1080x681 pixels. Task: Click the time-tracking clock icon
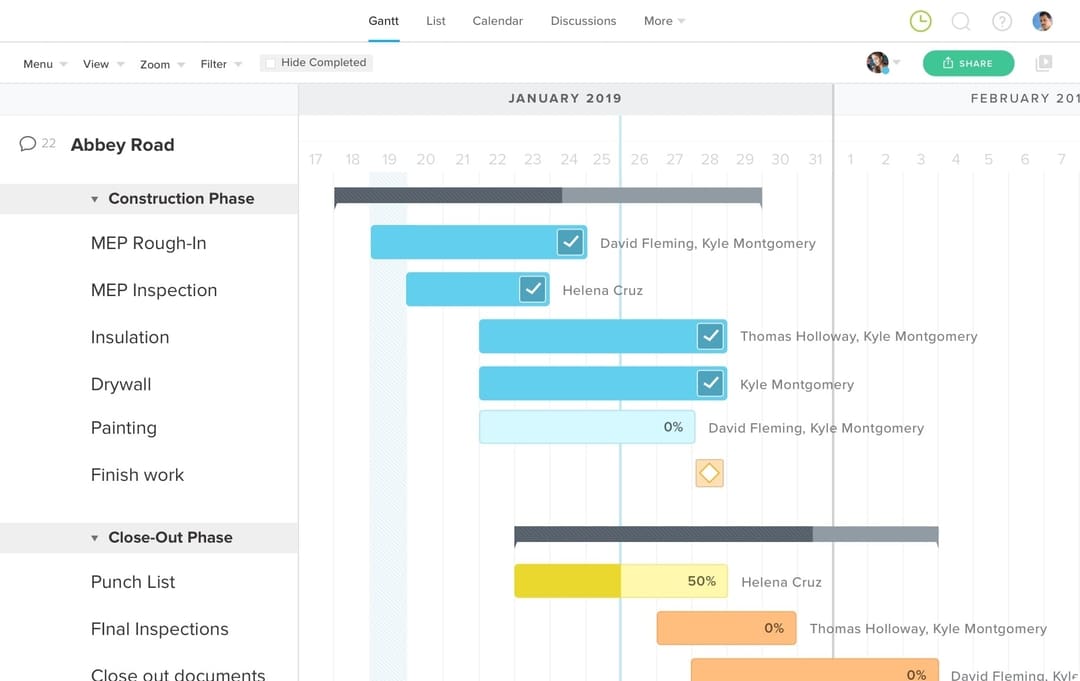[x=920, y=20]
